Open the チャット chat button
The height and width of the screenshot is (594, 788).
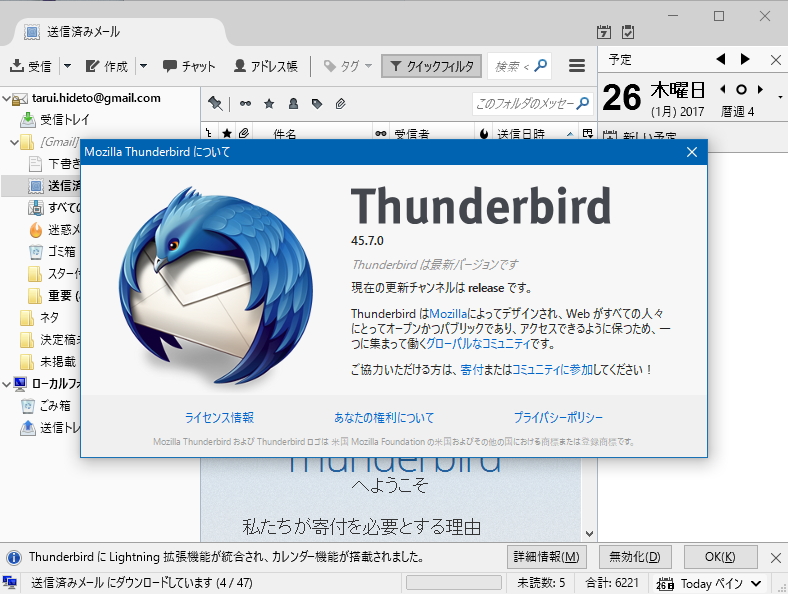(189, 66)
